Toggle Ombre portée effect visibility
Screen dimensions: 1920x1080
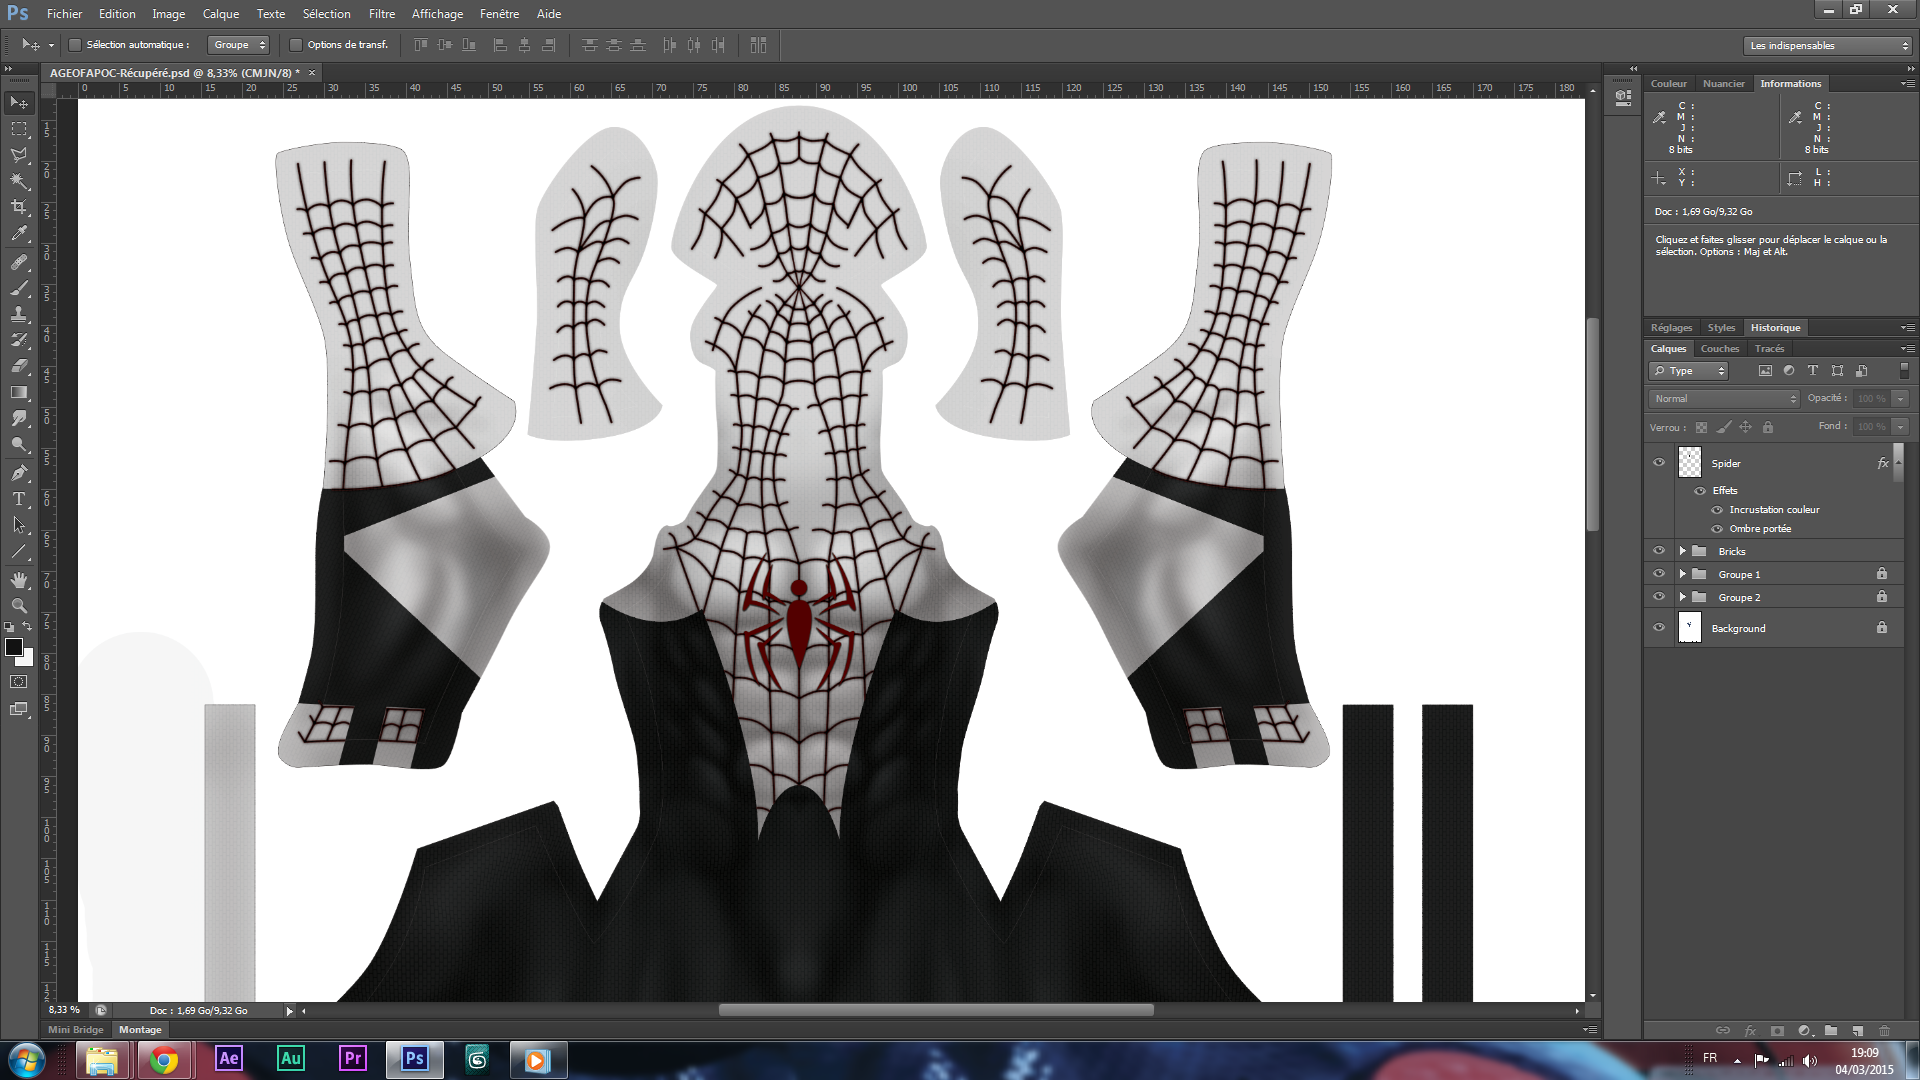click(1717, 529)
